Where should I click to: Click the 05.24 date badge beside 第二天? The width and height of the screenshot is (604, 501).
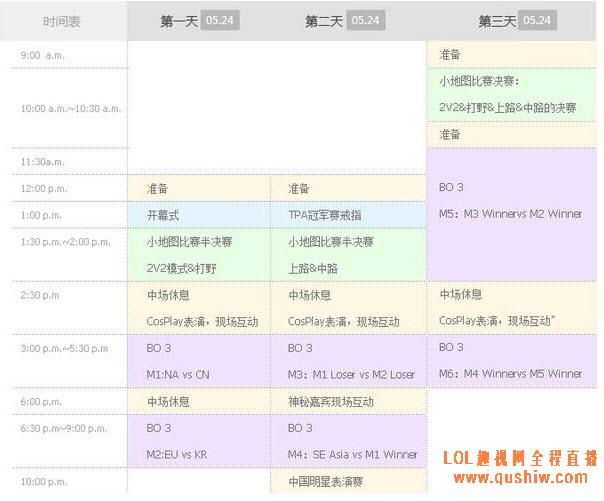[365, 20]
